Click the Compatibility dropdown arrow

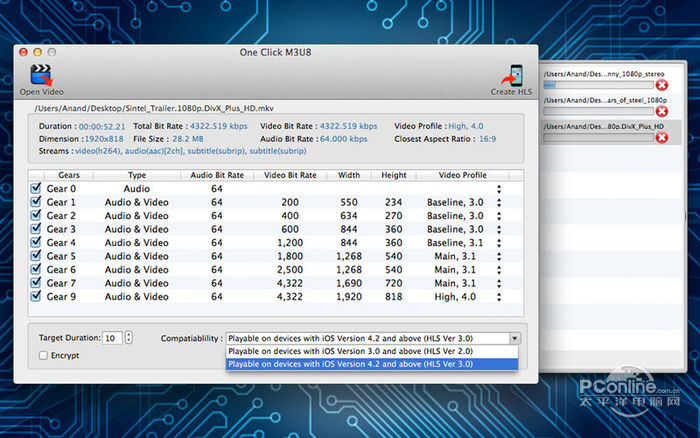pos(514,338)
